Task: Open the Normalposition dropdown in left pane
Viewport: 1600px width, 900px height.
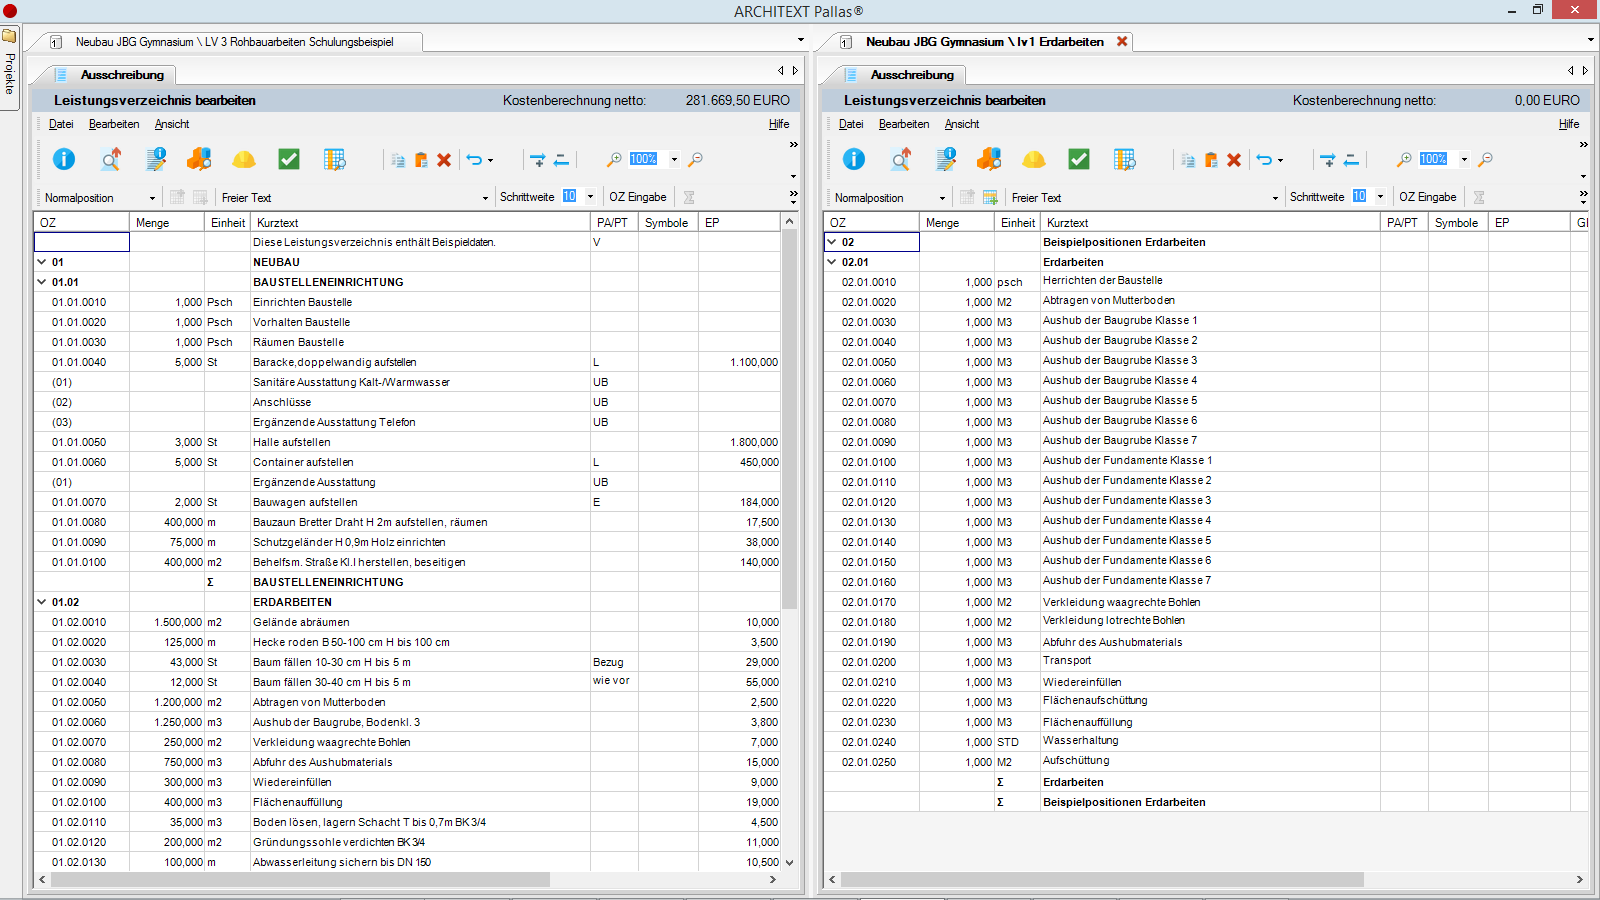Action: 152,198
